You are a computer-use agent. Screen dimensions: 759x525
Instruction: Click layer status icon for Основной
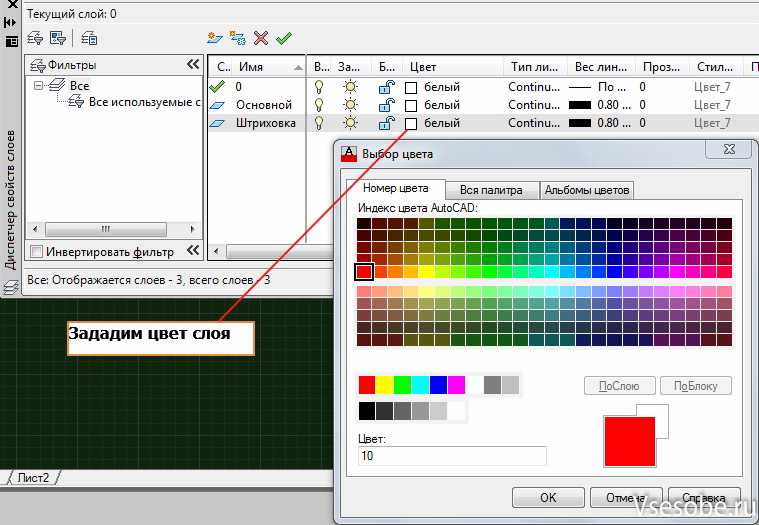pos(217,105)
